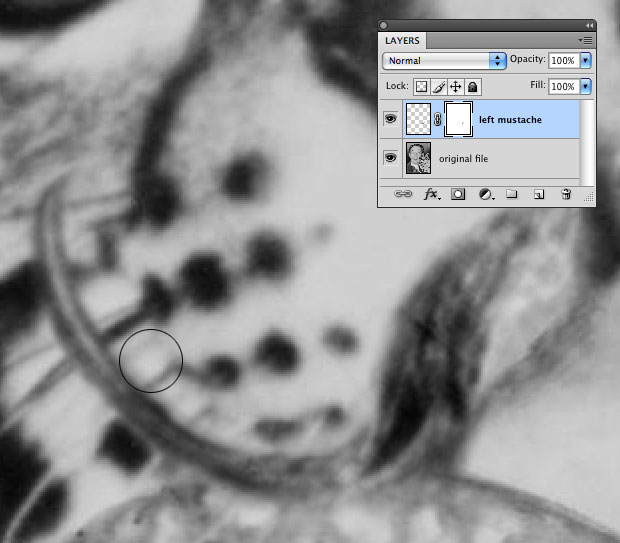Click the link layers chain icon
The image size is (620, 543).
point(403,195)
